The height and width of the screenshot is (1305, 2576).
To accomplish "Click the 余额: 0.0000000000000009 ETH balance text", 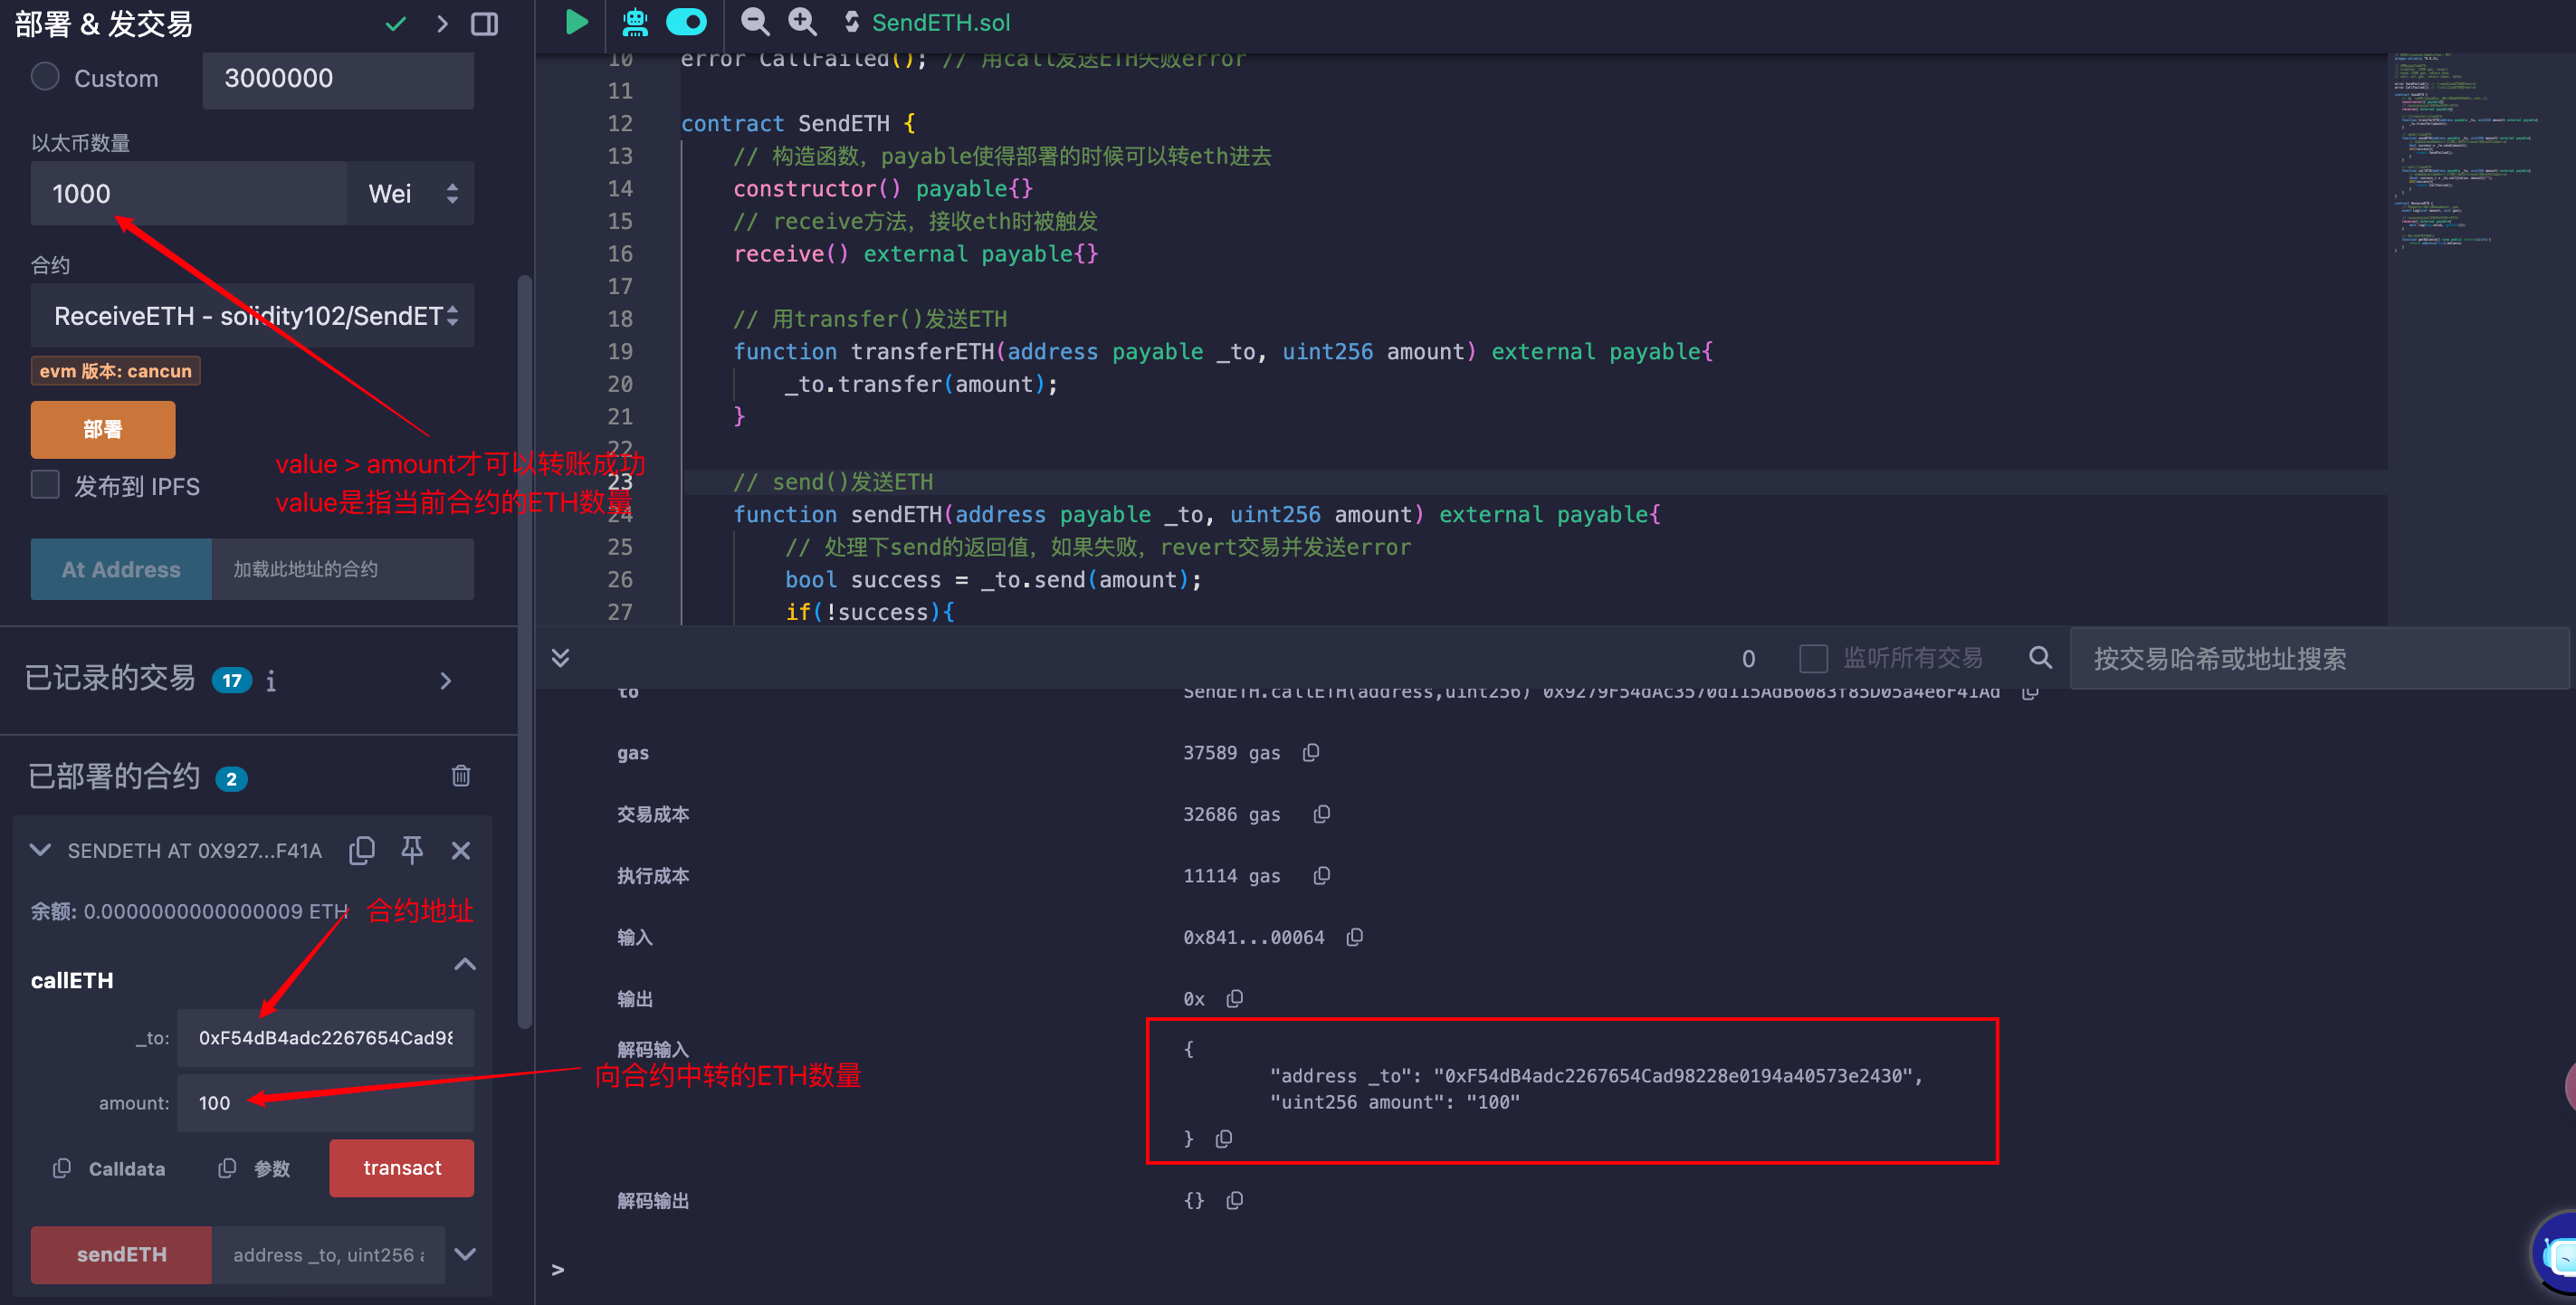I will click(x=189, y=911).
